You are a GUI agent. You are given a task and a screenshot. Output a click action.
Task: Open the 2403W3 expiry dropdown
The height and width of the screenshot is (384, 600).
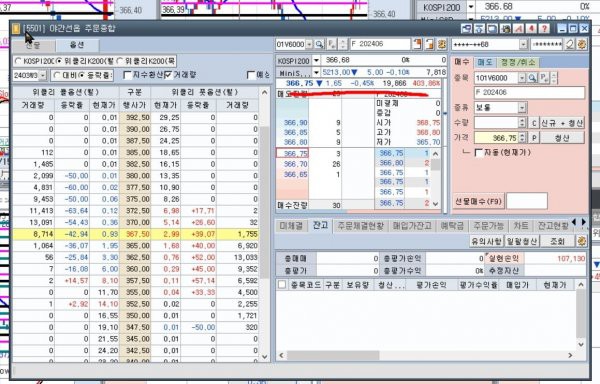click(x=42, y=75)
